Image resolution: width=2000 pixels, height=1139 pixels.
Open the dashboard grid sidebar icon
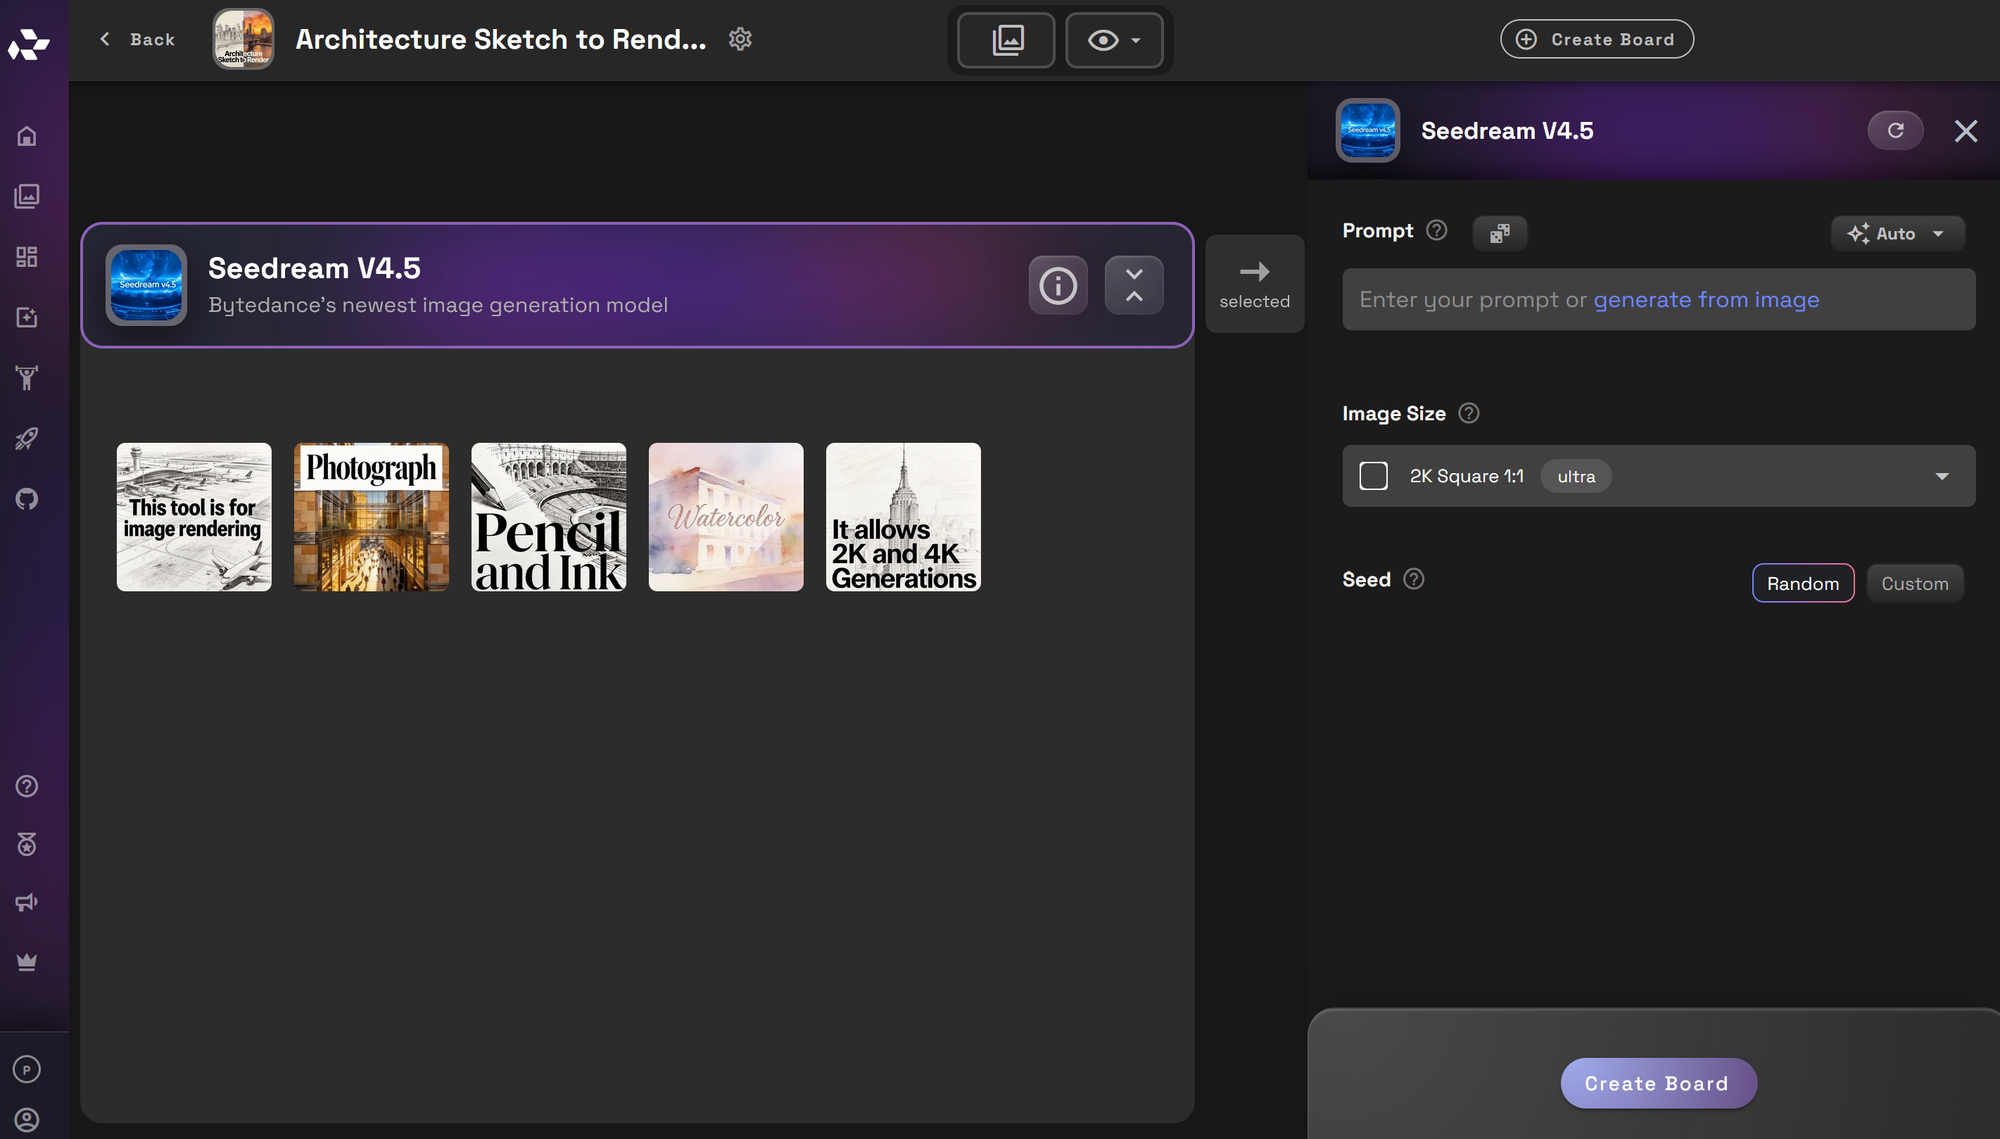click(x=27, y=257)
